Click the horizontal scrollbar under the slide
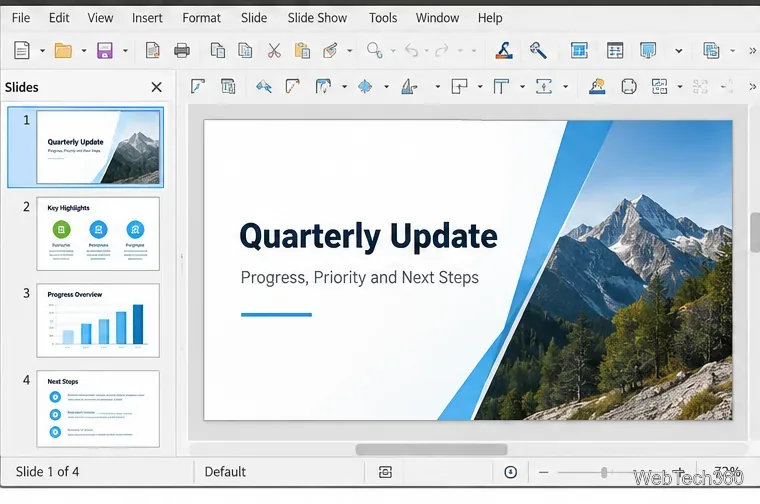760x504 pixels. [x=431, y=449]
